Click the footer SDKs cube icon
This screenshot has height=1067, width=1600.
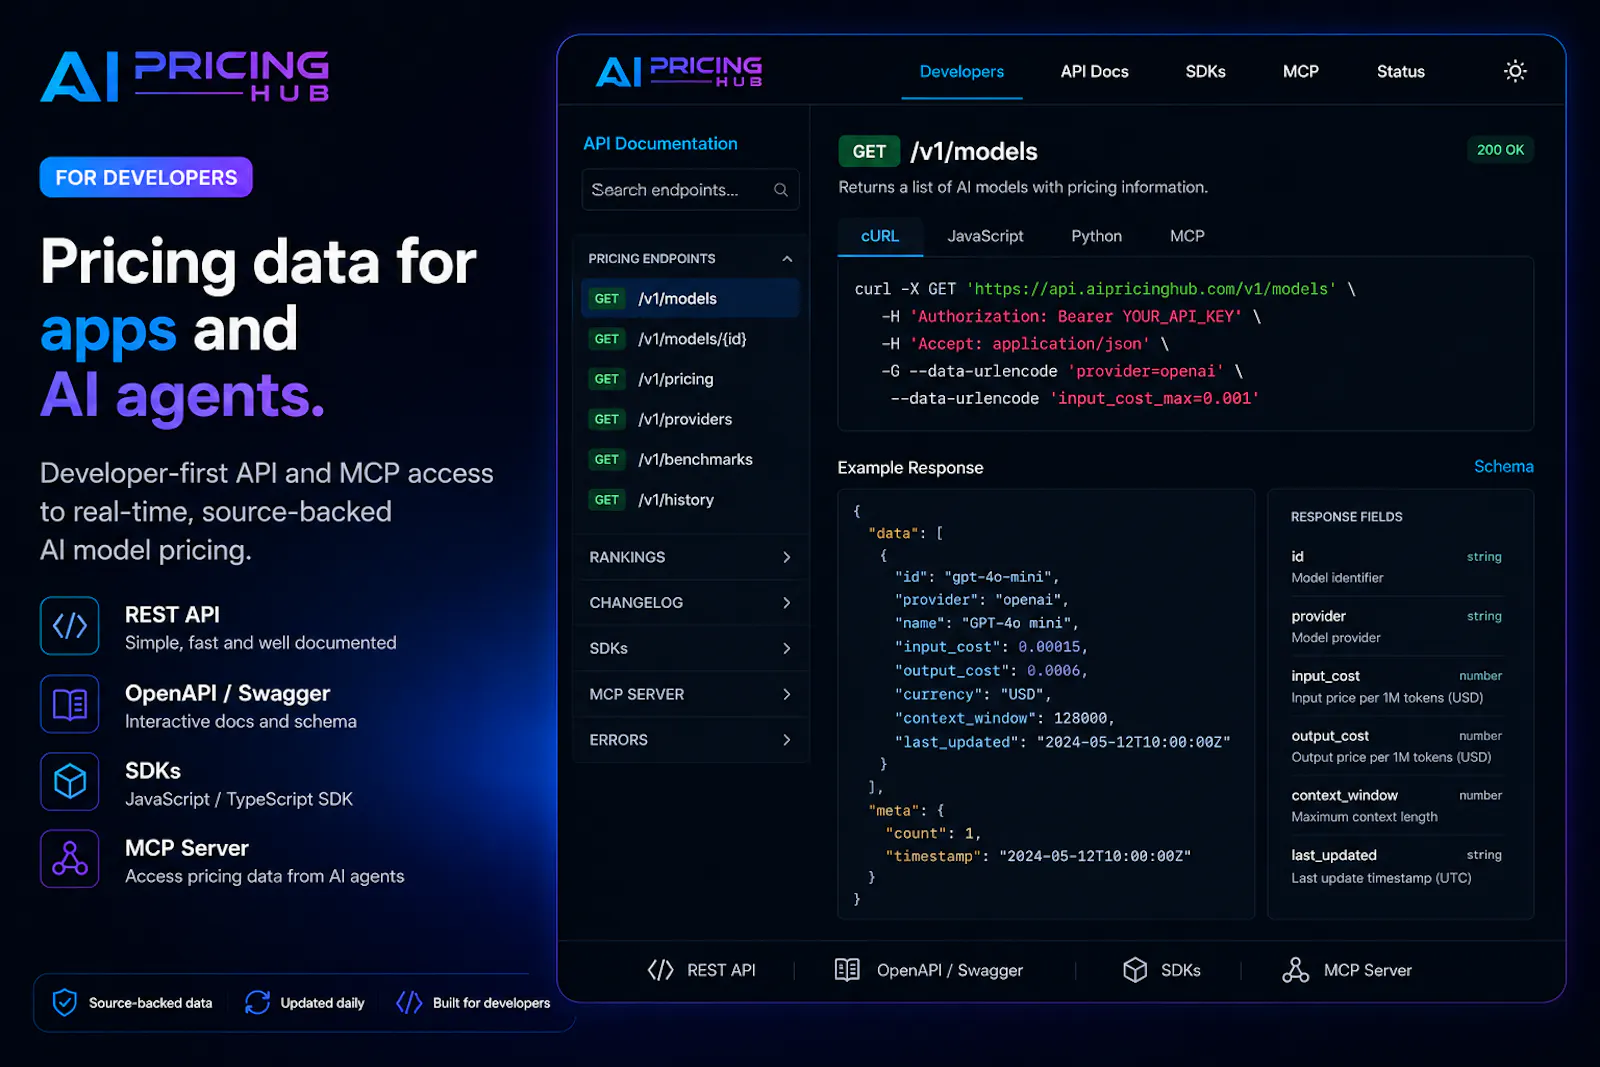1135,970
